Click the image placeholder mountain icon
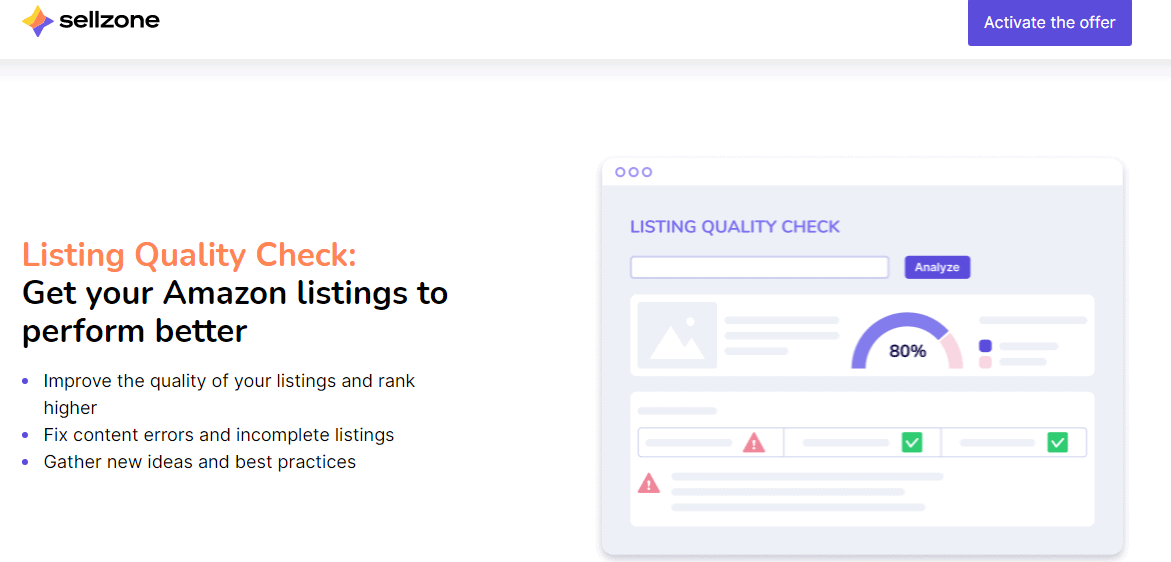The image size is (1171, 562). coord(677,335)
